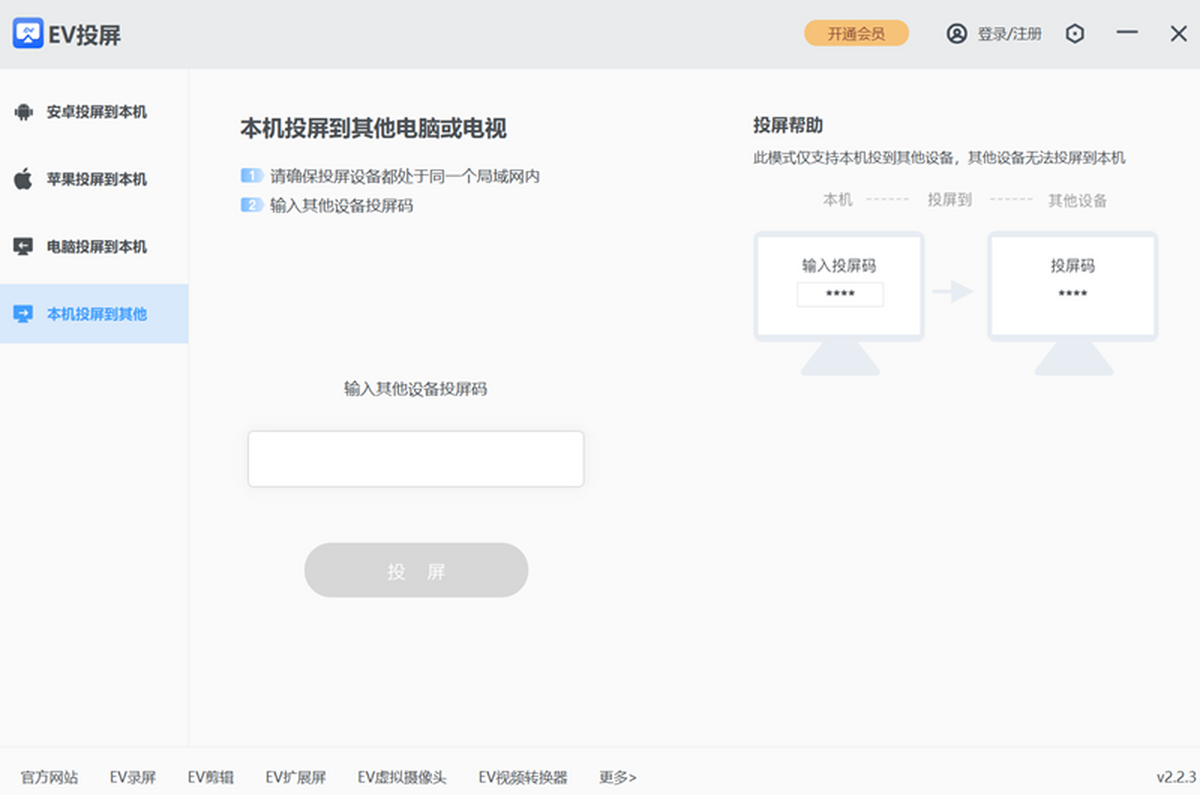Screen dimensions: 1200x795
Task: Minimize the EV投屏 window
Action: point(1128,34)
